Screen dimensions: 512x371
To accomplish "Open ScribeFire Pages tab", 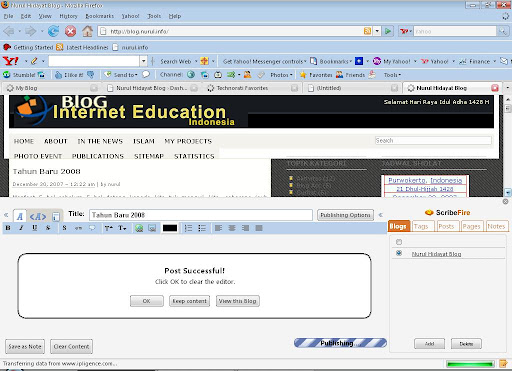I will [471, 226].
